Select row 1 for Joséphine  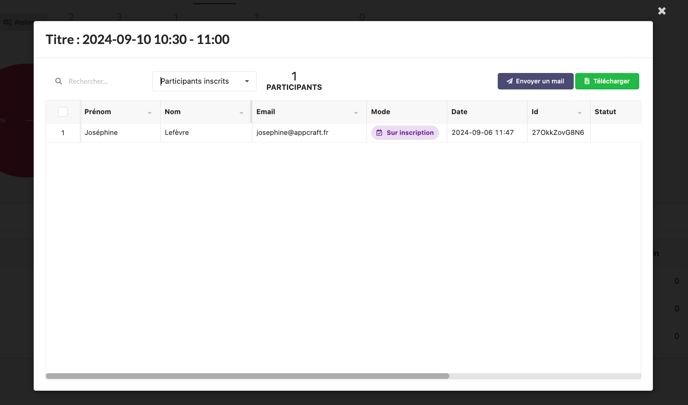[x=63, y=133]
